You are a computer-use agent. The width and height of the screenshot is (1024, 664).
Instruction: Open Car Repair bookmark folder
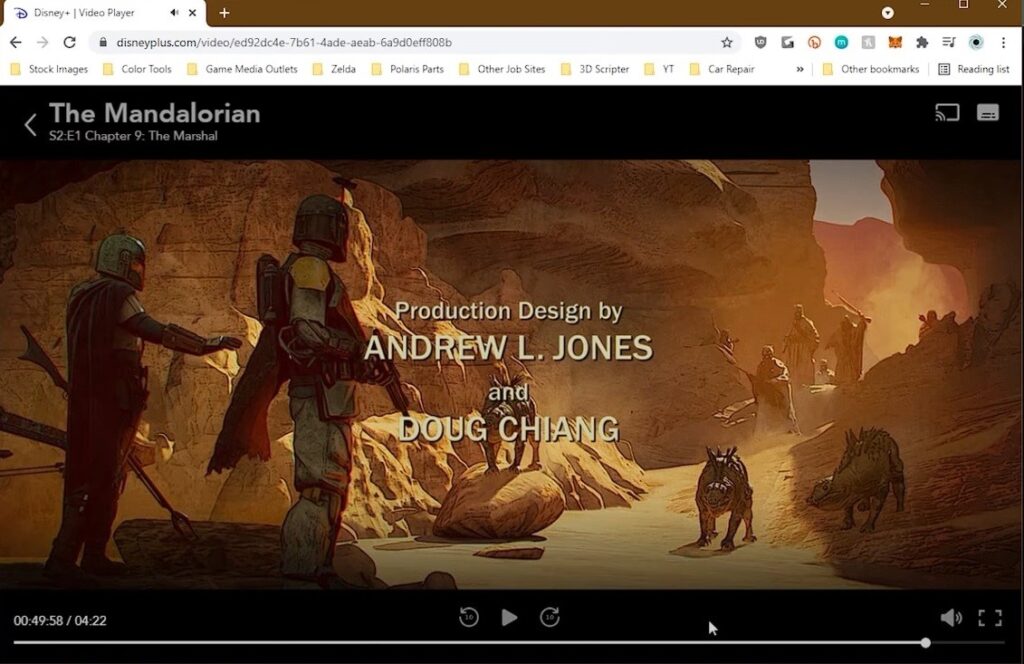(x=722, y=69)
